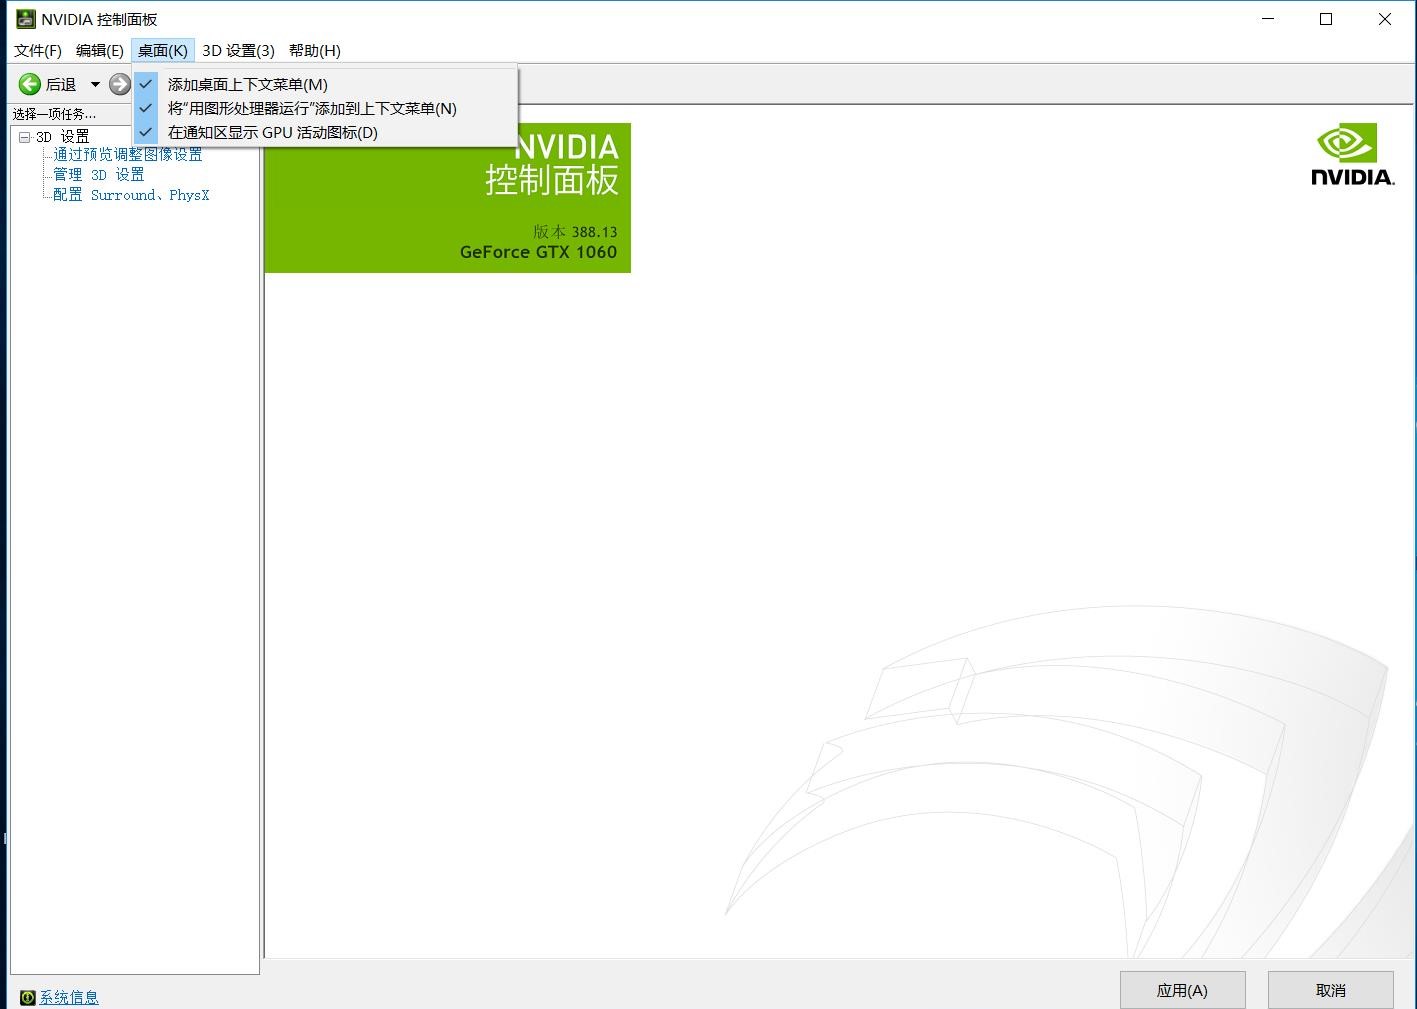
Task: Minimize the NVIDIA Control Panel window
Action: [1268, 19]
